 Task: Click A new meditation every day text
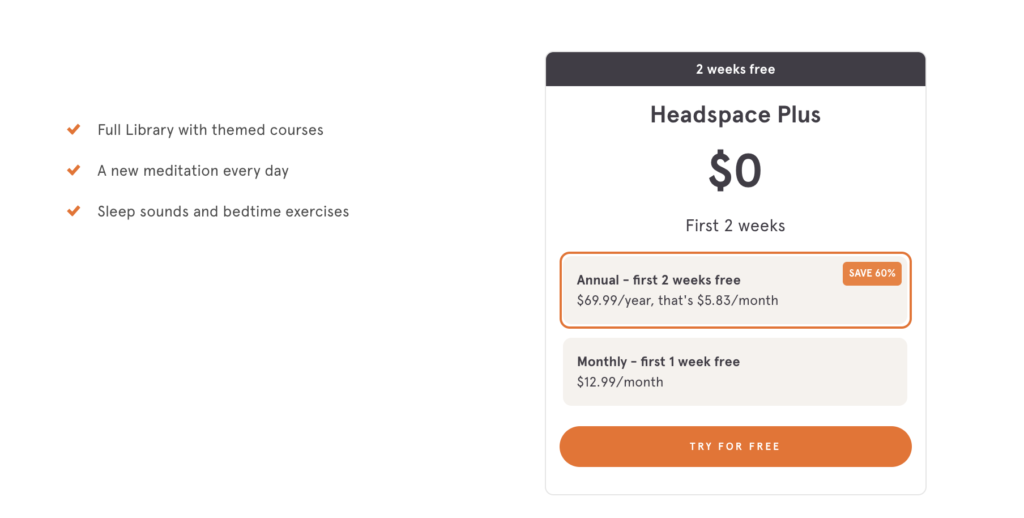pyautogui.click(x=193, y=170)
